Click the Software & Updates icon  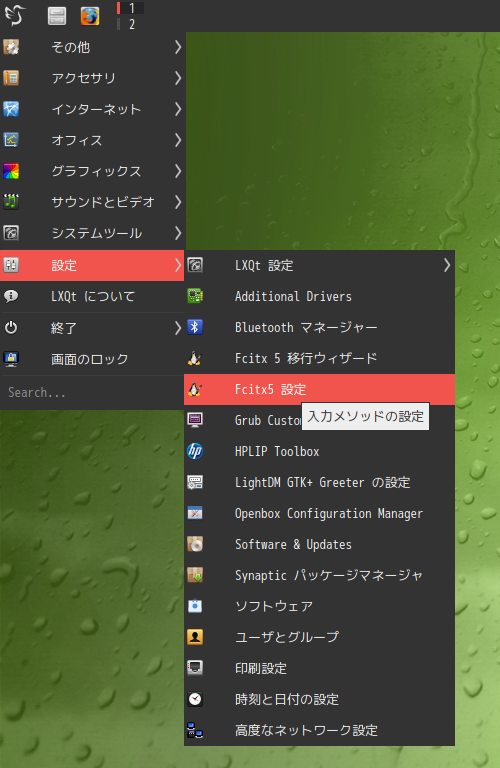(195, 544)
